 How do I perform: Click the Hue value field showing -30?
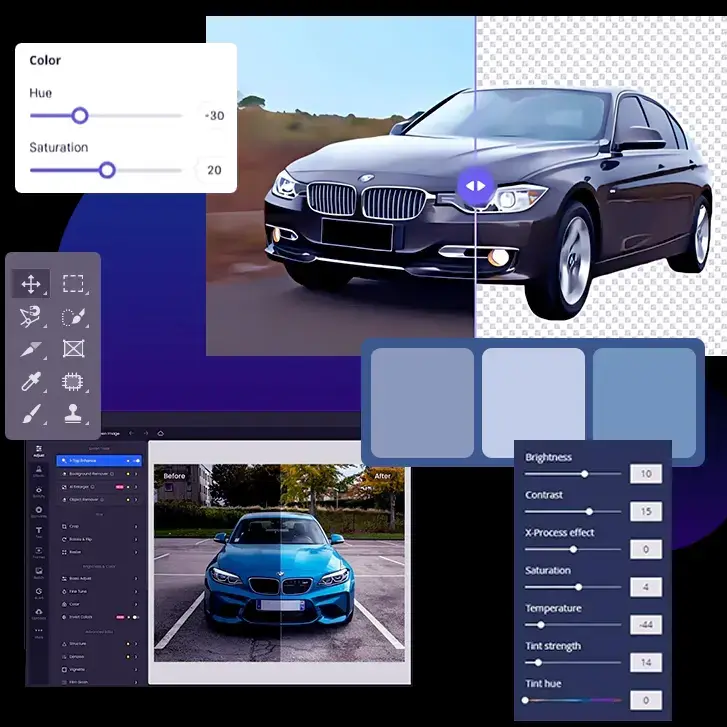[214, 115]
